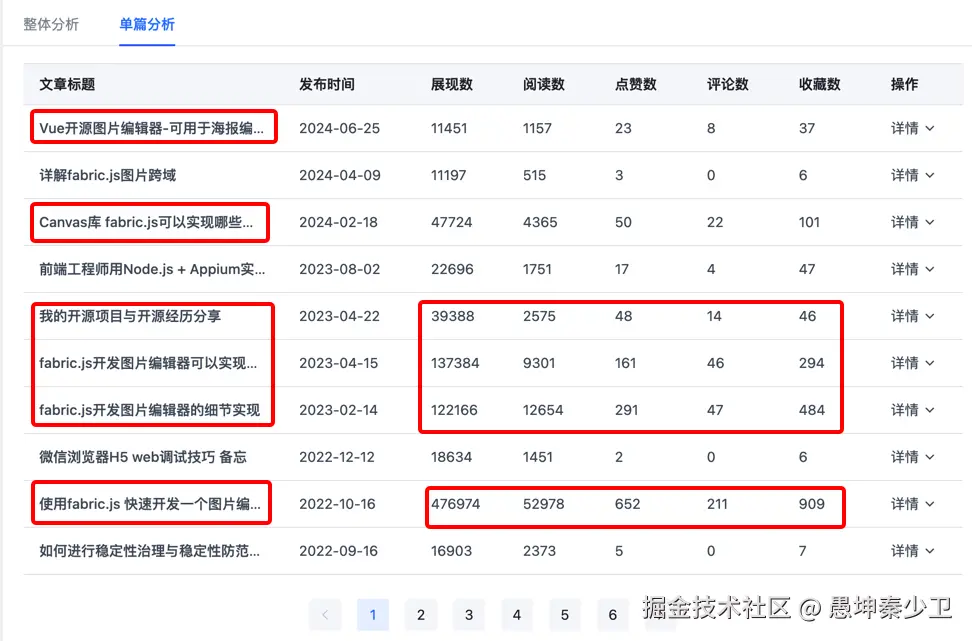
Task: Click reads value 12654
Action: tap(543, 410)
